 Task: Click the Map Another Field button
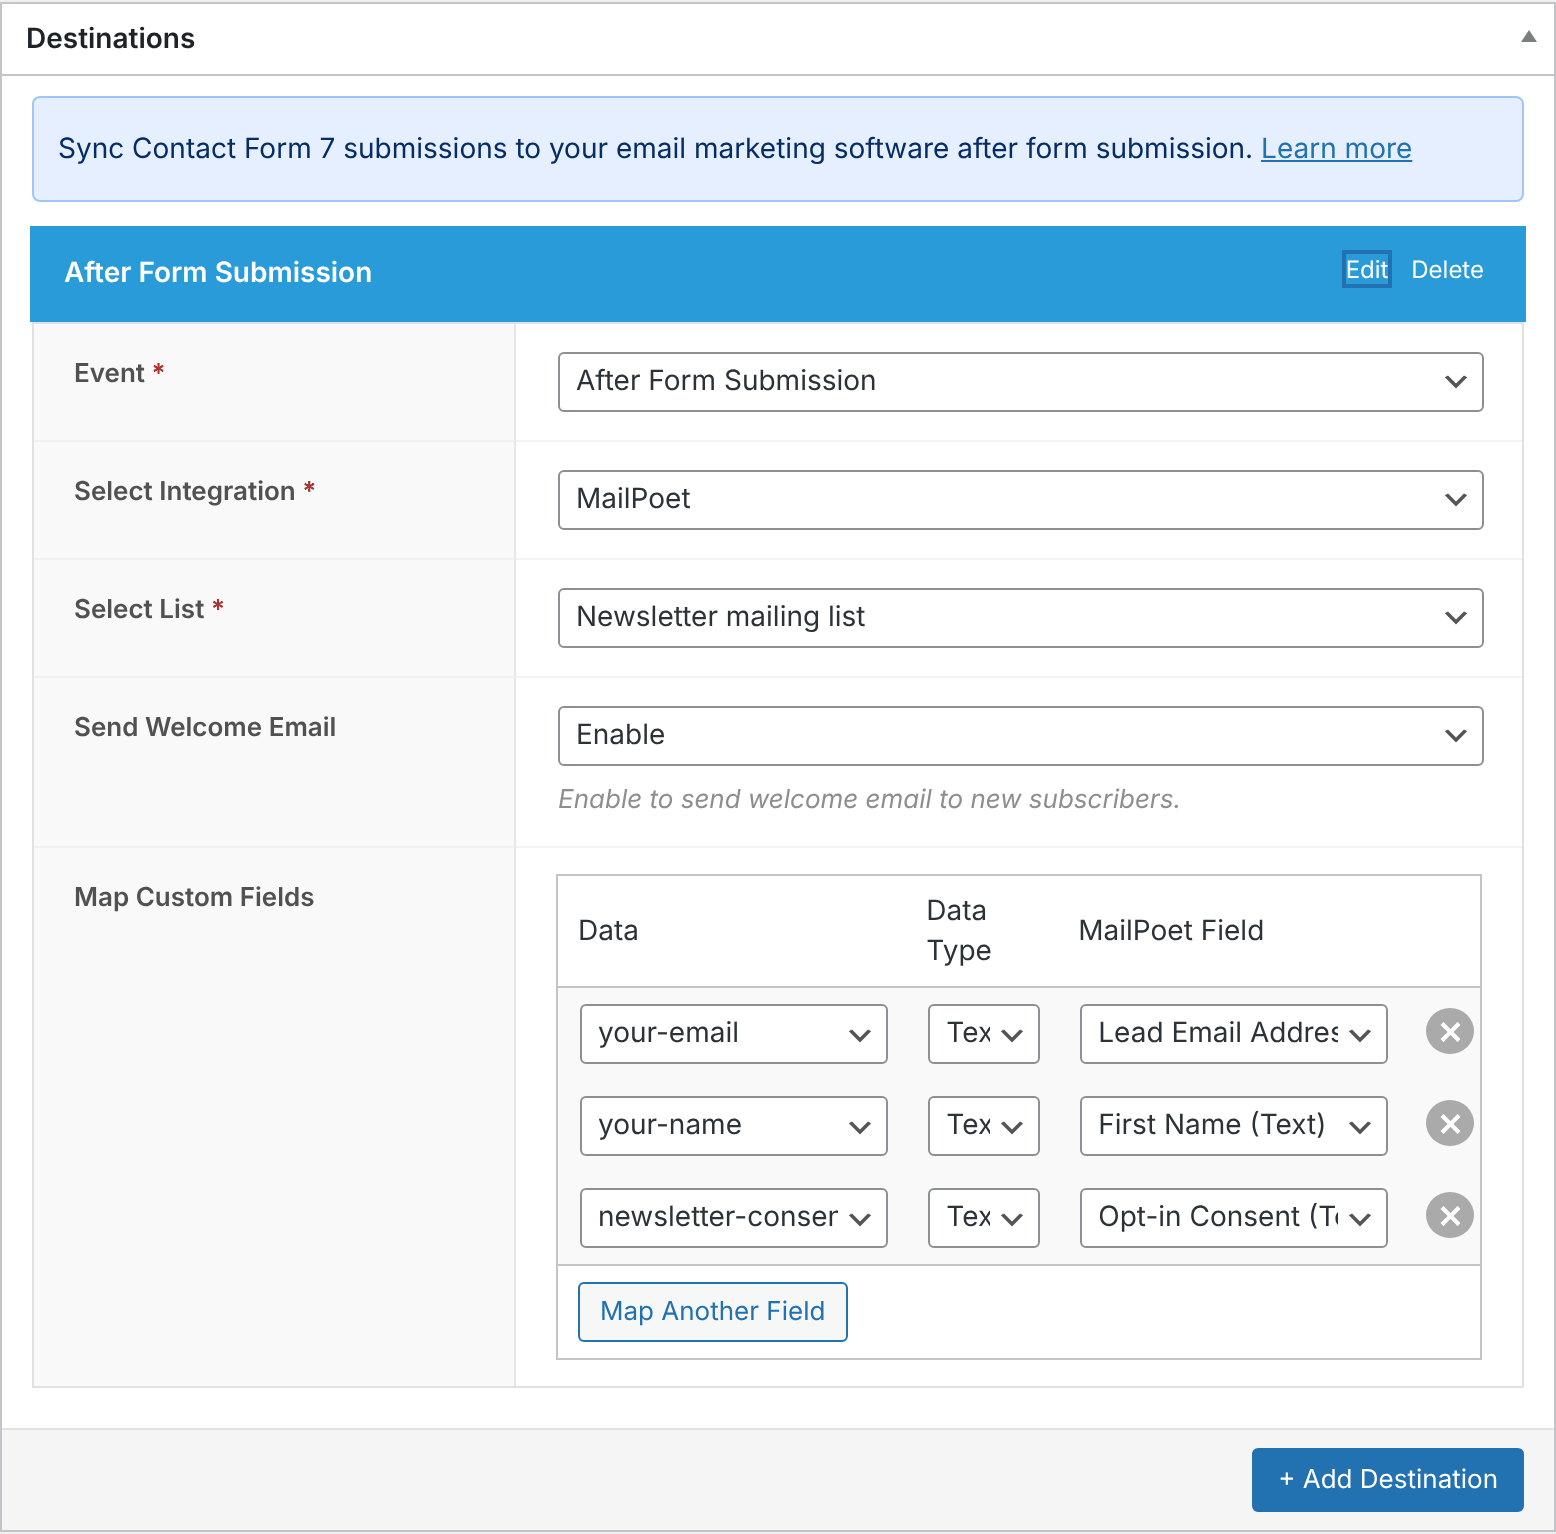(712, 1311)
